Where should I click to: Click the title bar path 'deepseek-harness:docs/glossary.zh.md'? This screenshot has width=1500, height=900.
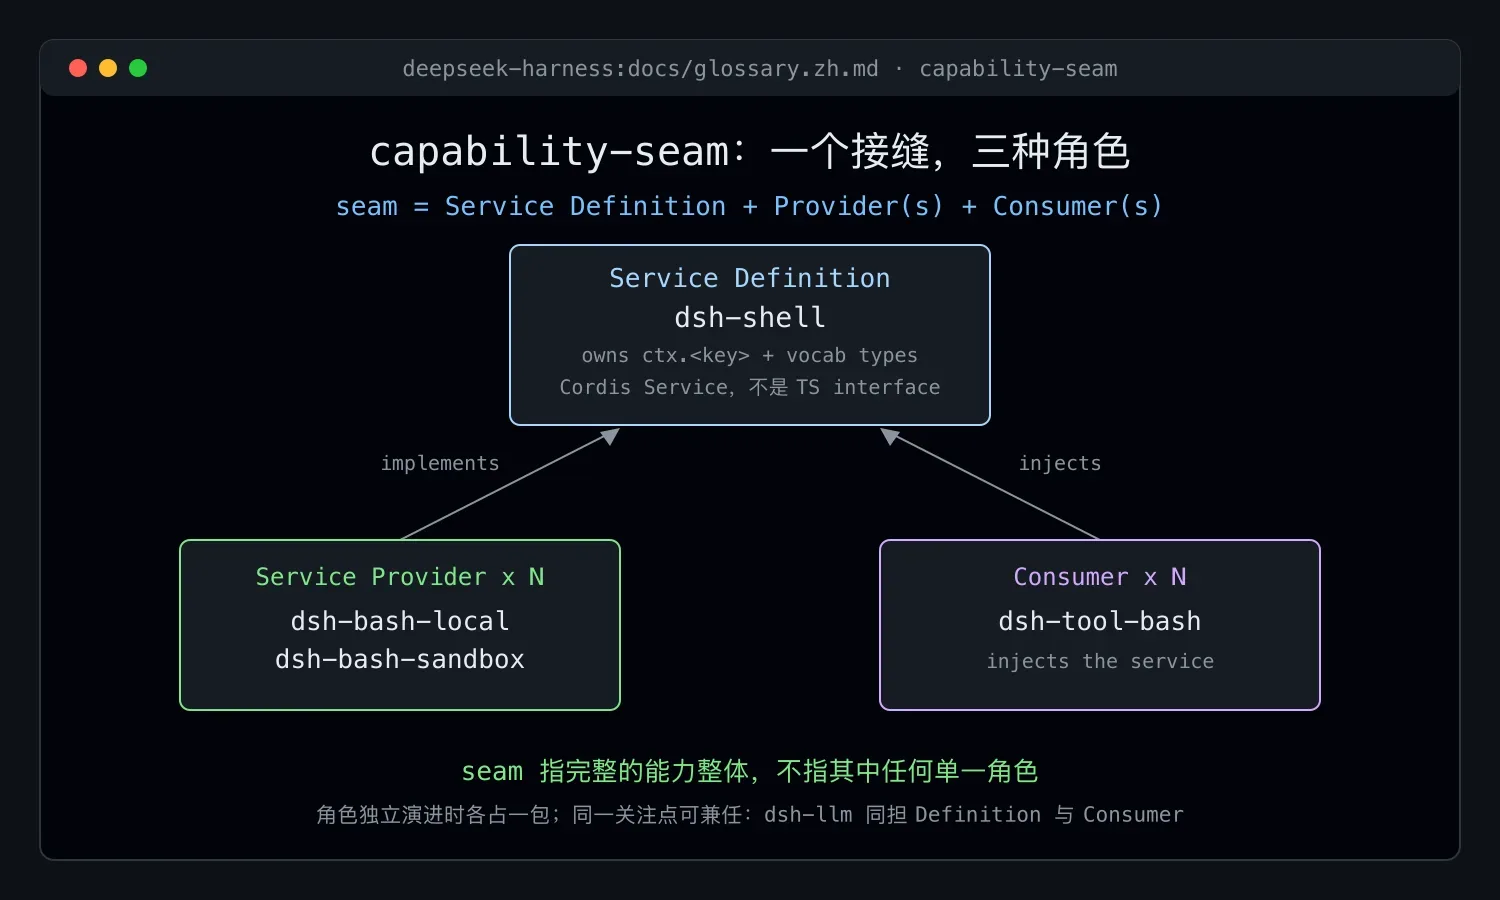click(x=640, y=69)
